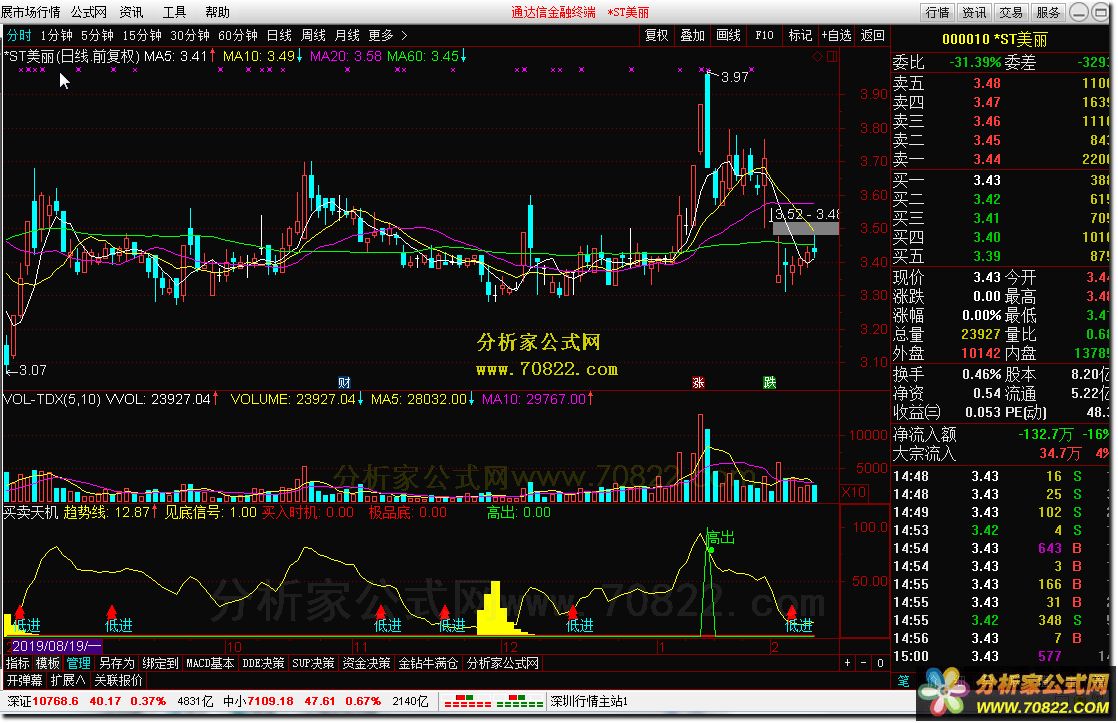This screenshot has height=723, width=1118.
Task: Expand the 扩展∧ panel
Action: 68,680
